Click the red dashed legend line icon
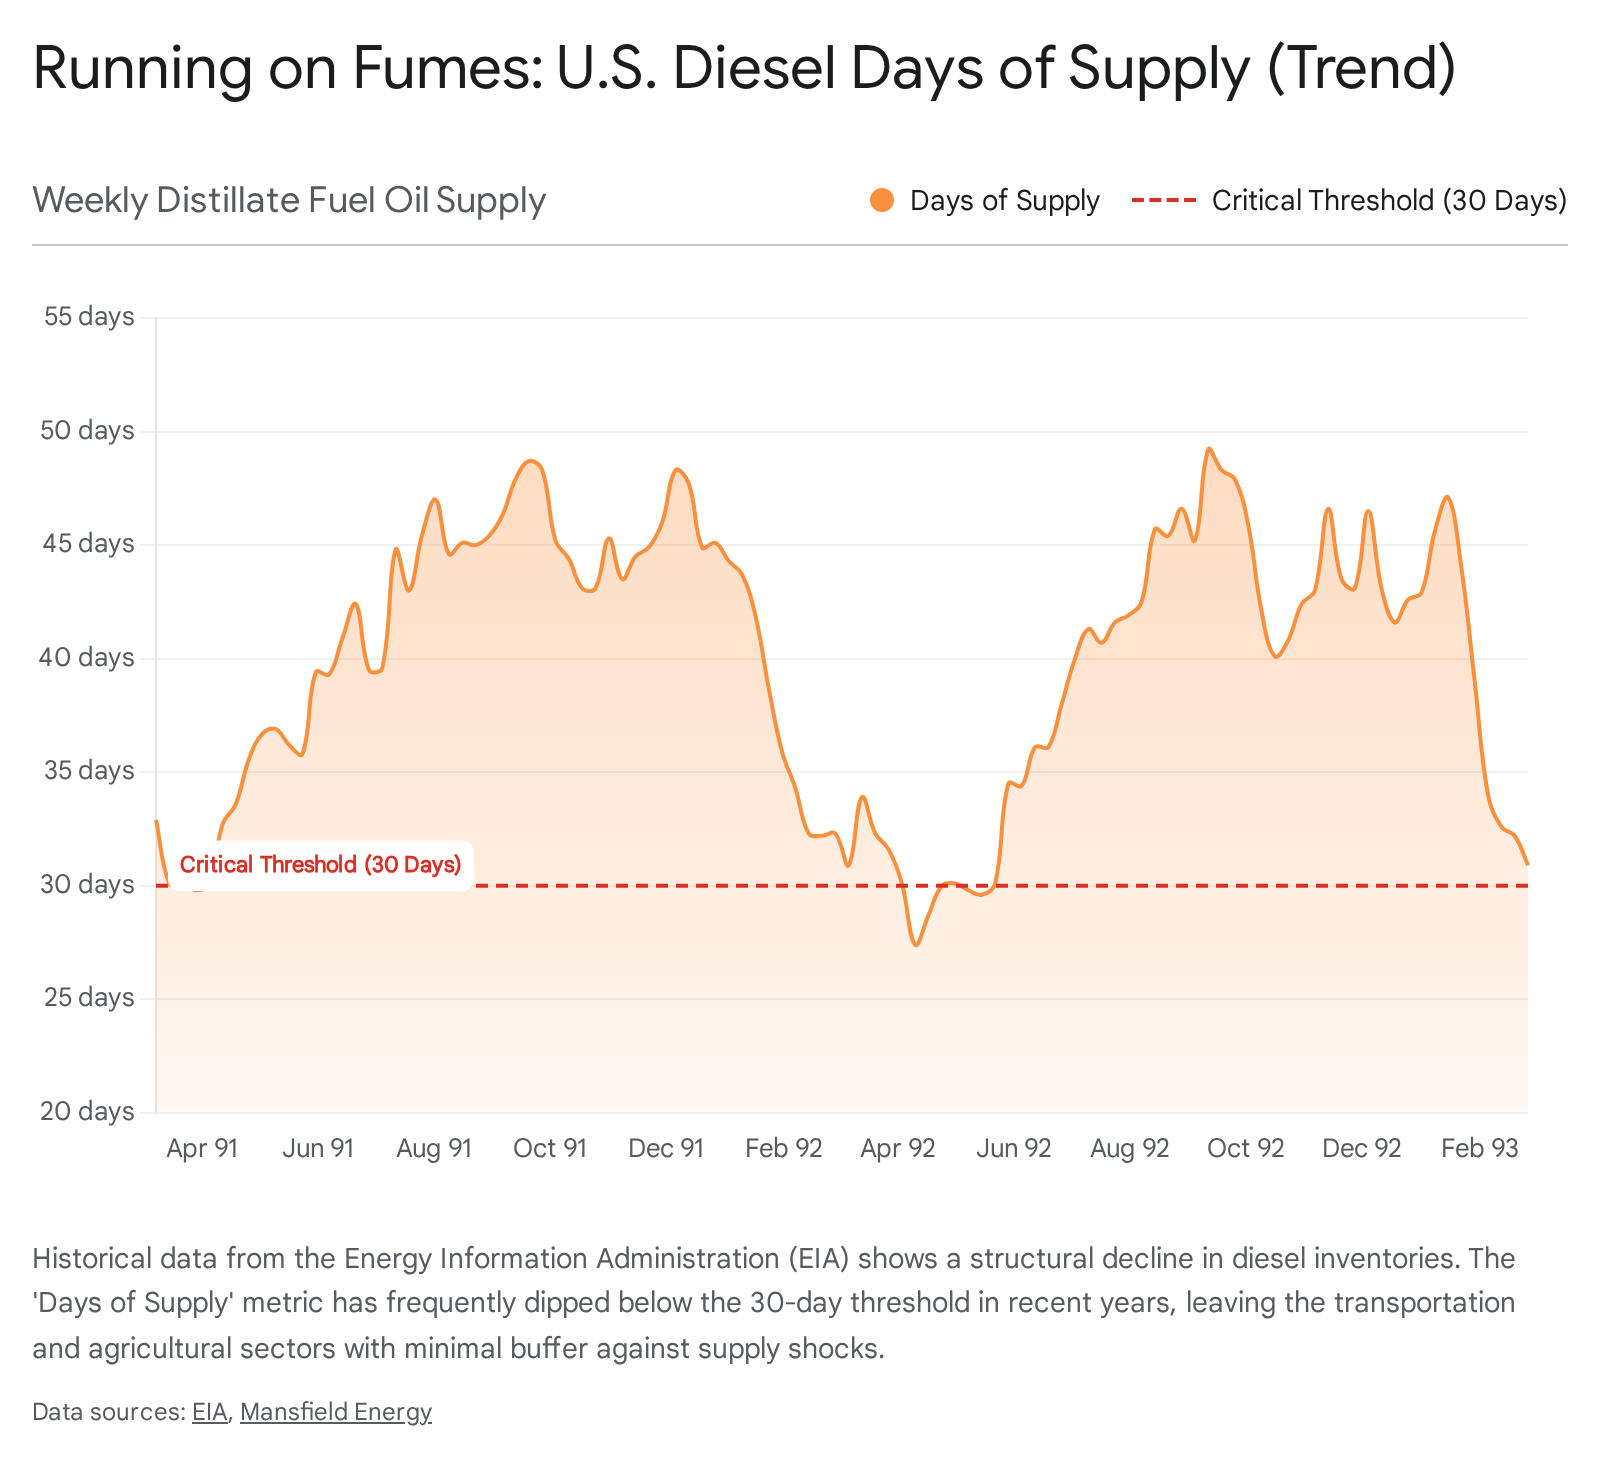1600x1460 pixels. (x=1163, y=201)
